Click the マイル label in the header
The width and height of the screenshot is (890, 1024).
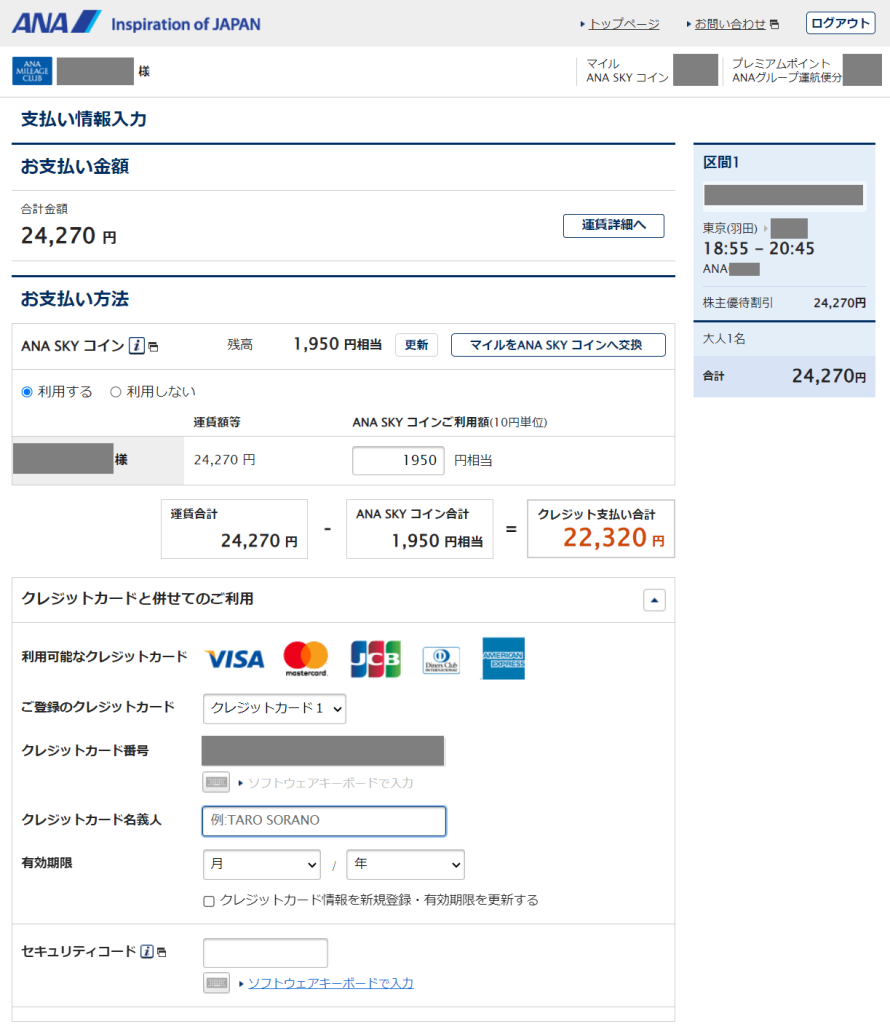[x=603, y=63]
